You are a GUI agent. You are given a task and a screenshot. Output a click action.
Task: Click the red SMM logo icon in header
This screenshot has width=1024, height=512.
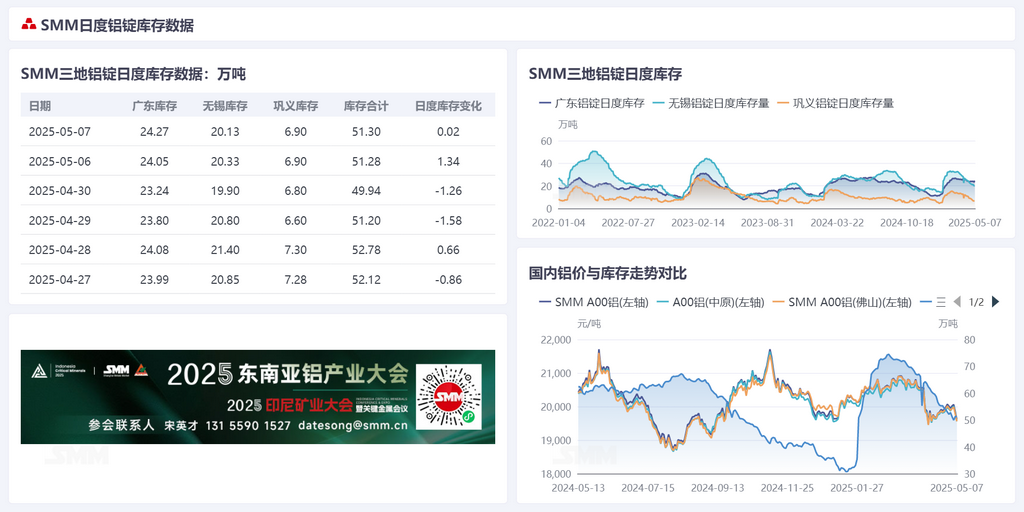[29, 25]
